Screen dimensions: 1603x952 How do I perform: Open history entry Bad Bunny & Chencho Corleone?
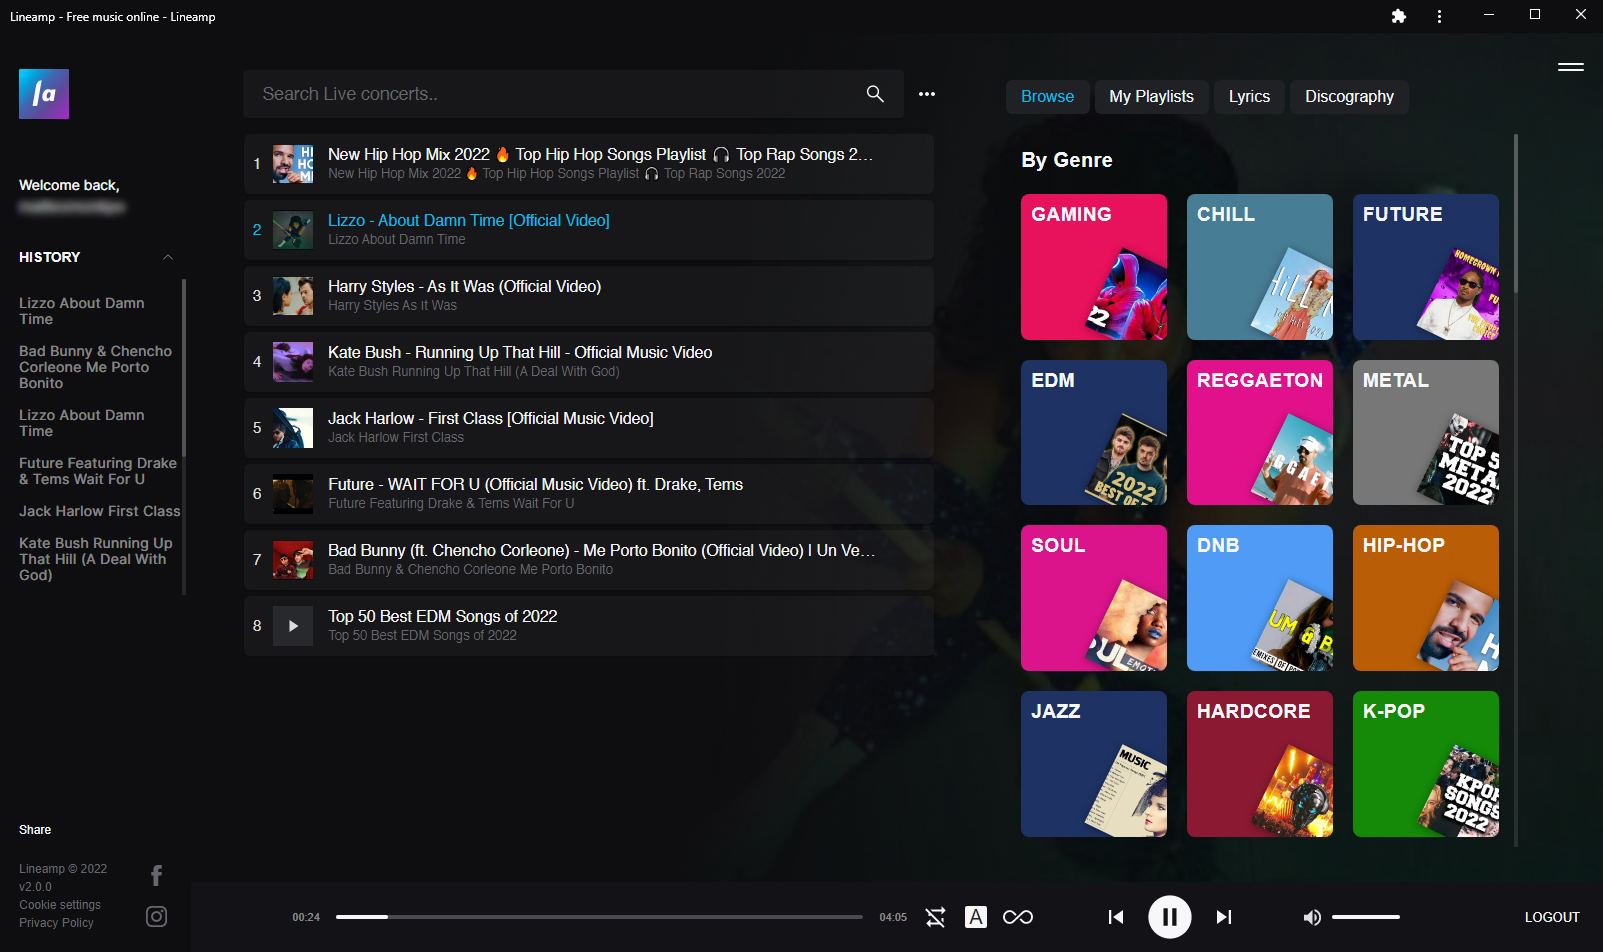tap(96, 367)
